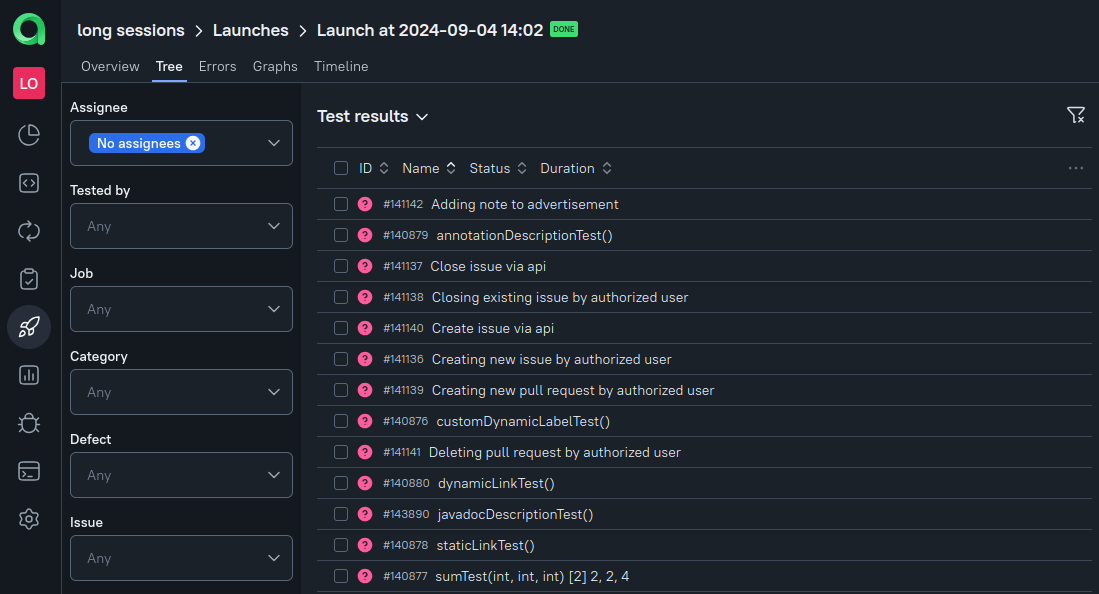Image resolution: width=1099 pixels, height=594 pixels.
Task: Tick the select-all checkbox in table header
Action: [x=341, y=168]
